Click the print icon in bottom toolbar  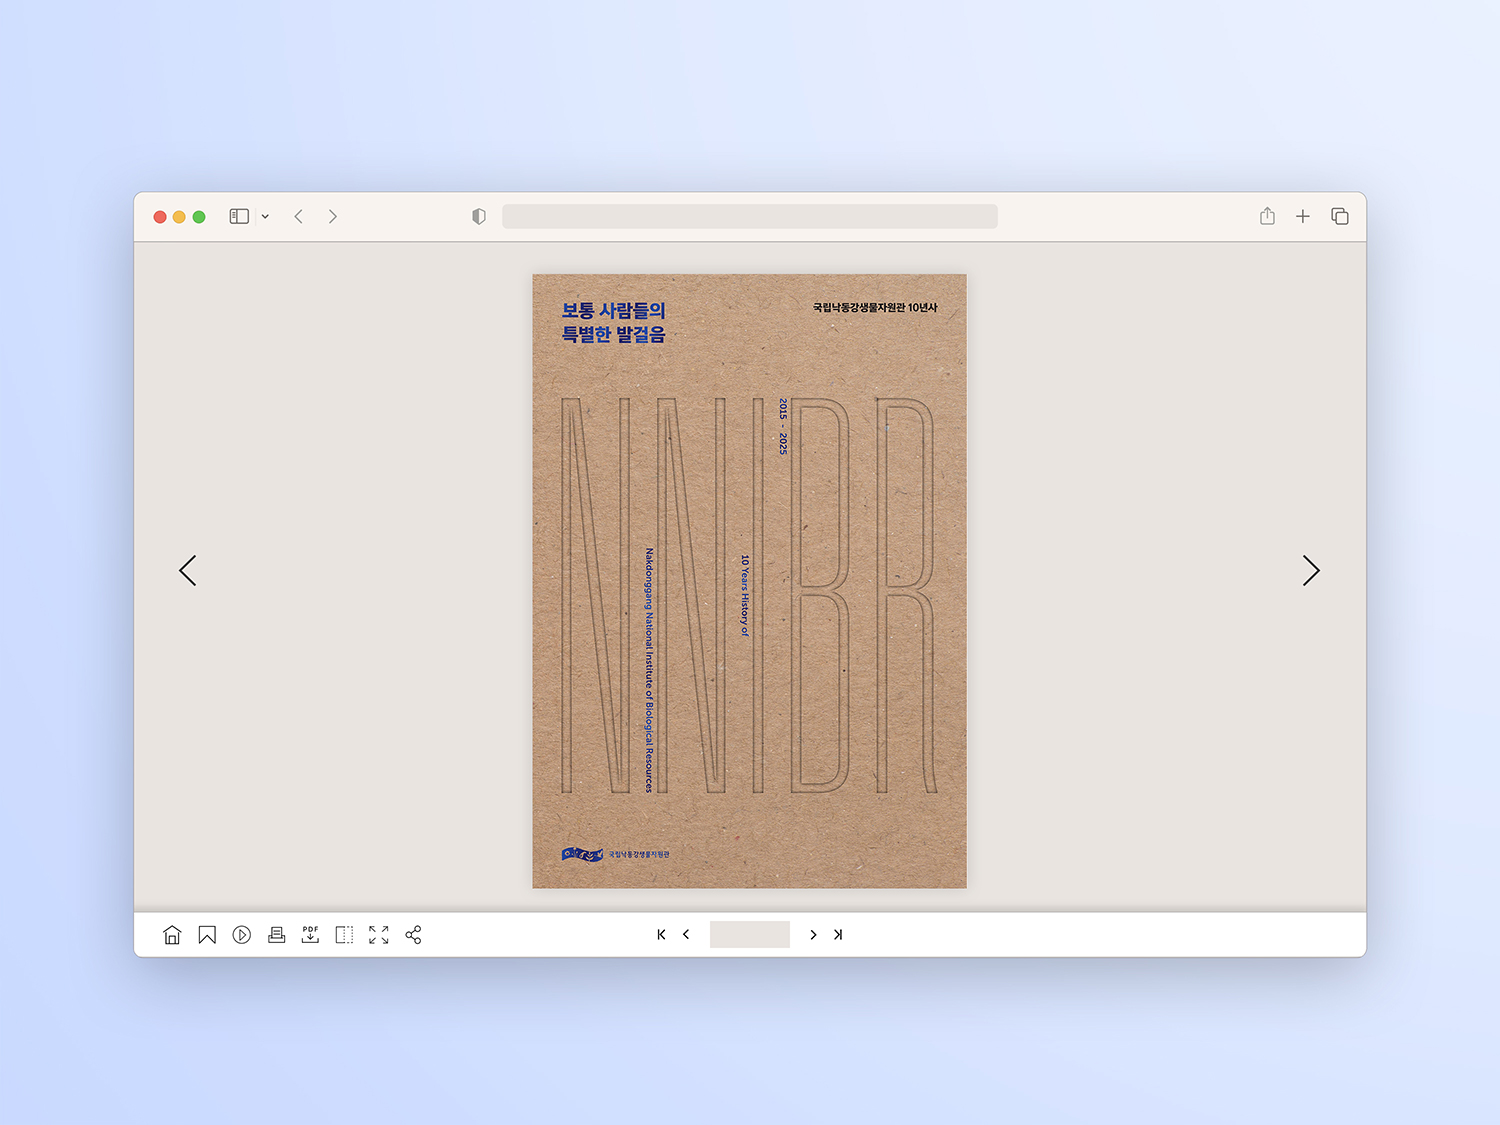pyautogui.click(x=277, y=935)
